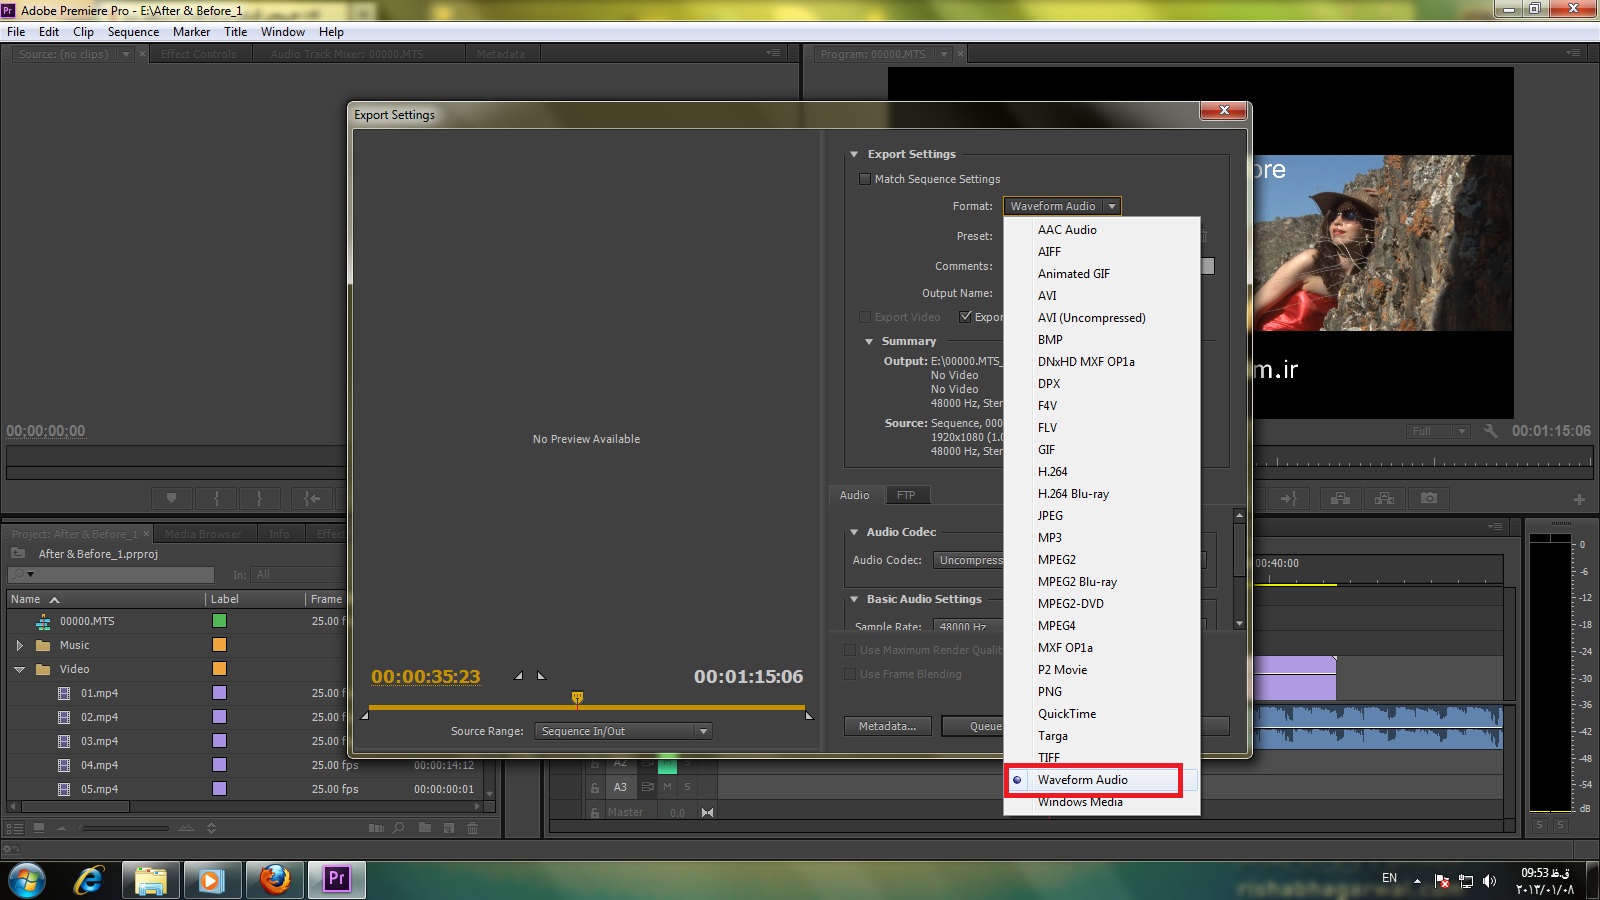Toggle Use Frame Blending checkbox
The height and width of the screenshot is (900, 1600).
coord(850,674)
